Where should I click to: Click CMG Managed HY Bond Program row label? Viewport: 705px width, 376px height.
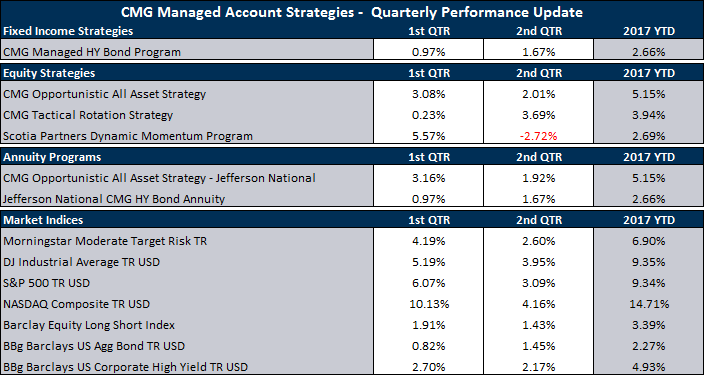(x=92, y=52)
